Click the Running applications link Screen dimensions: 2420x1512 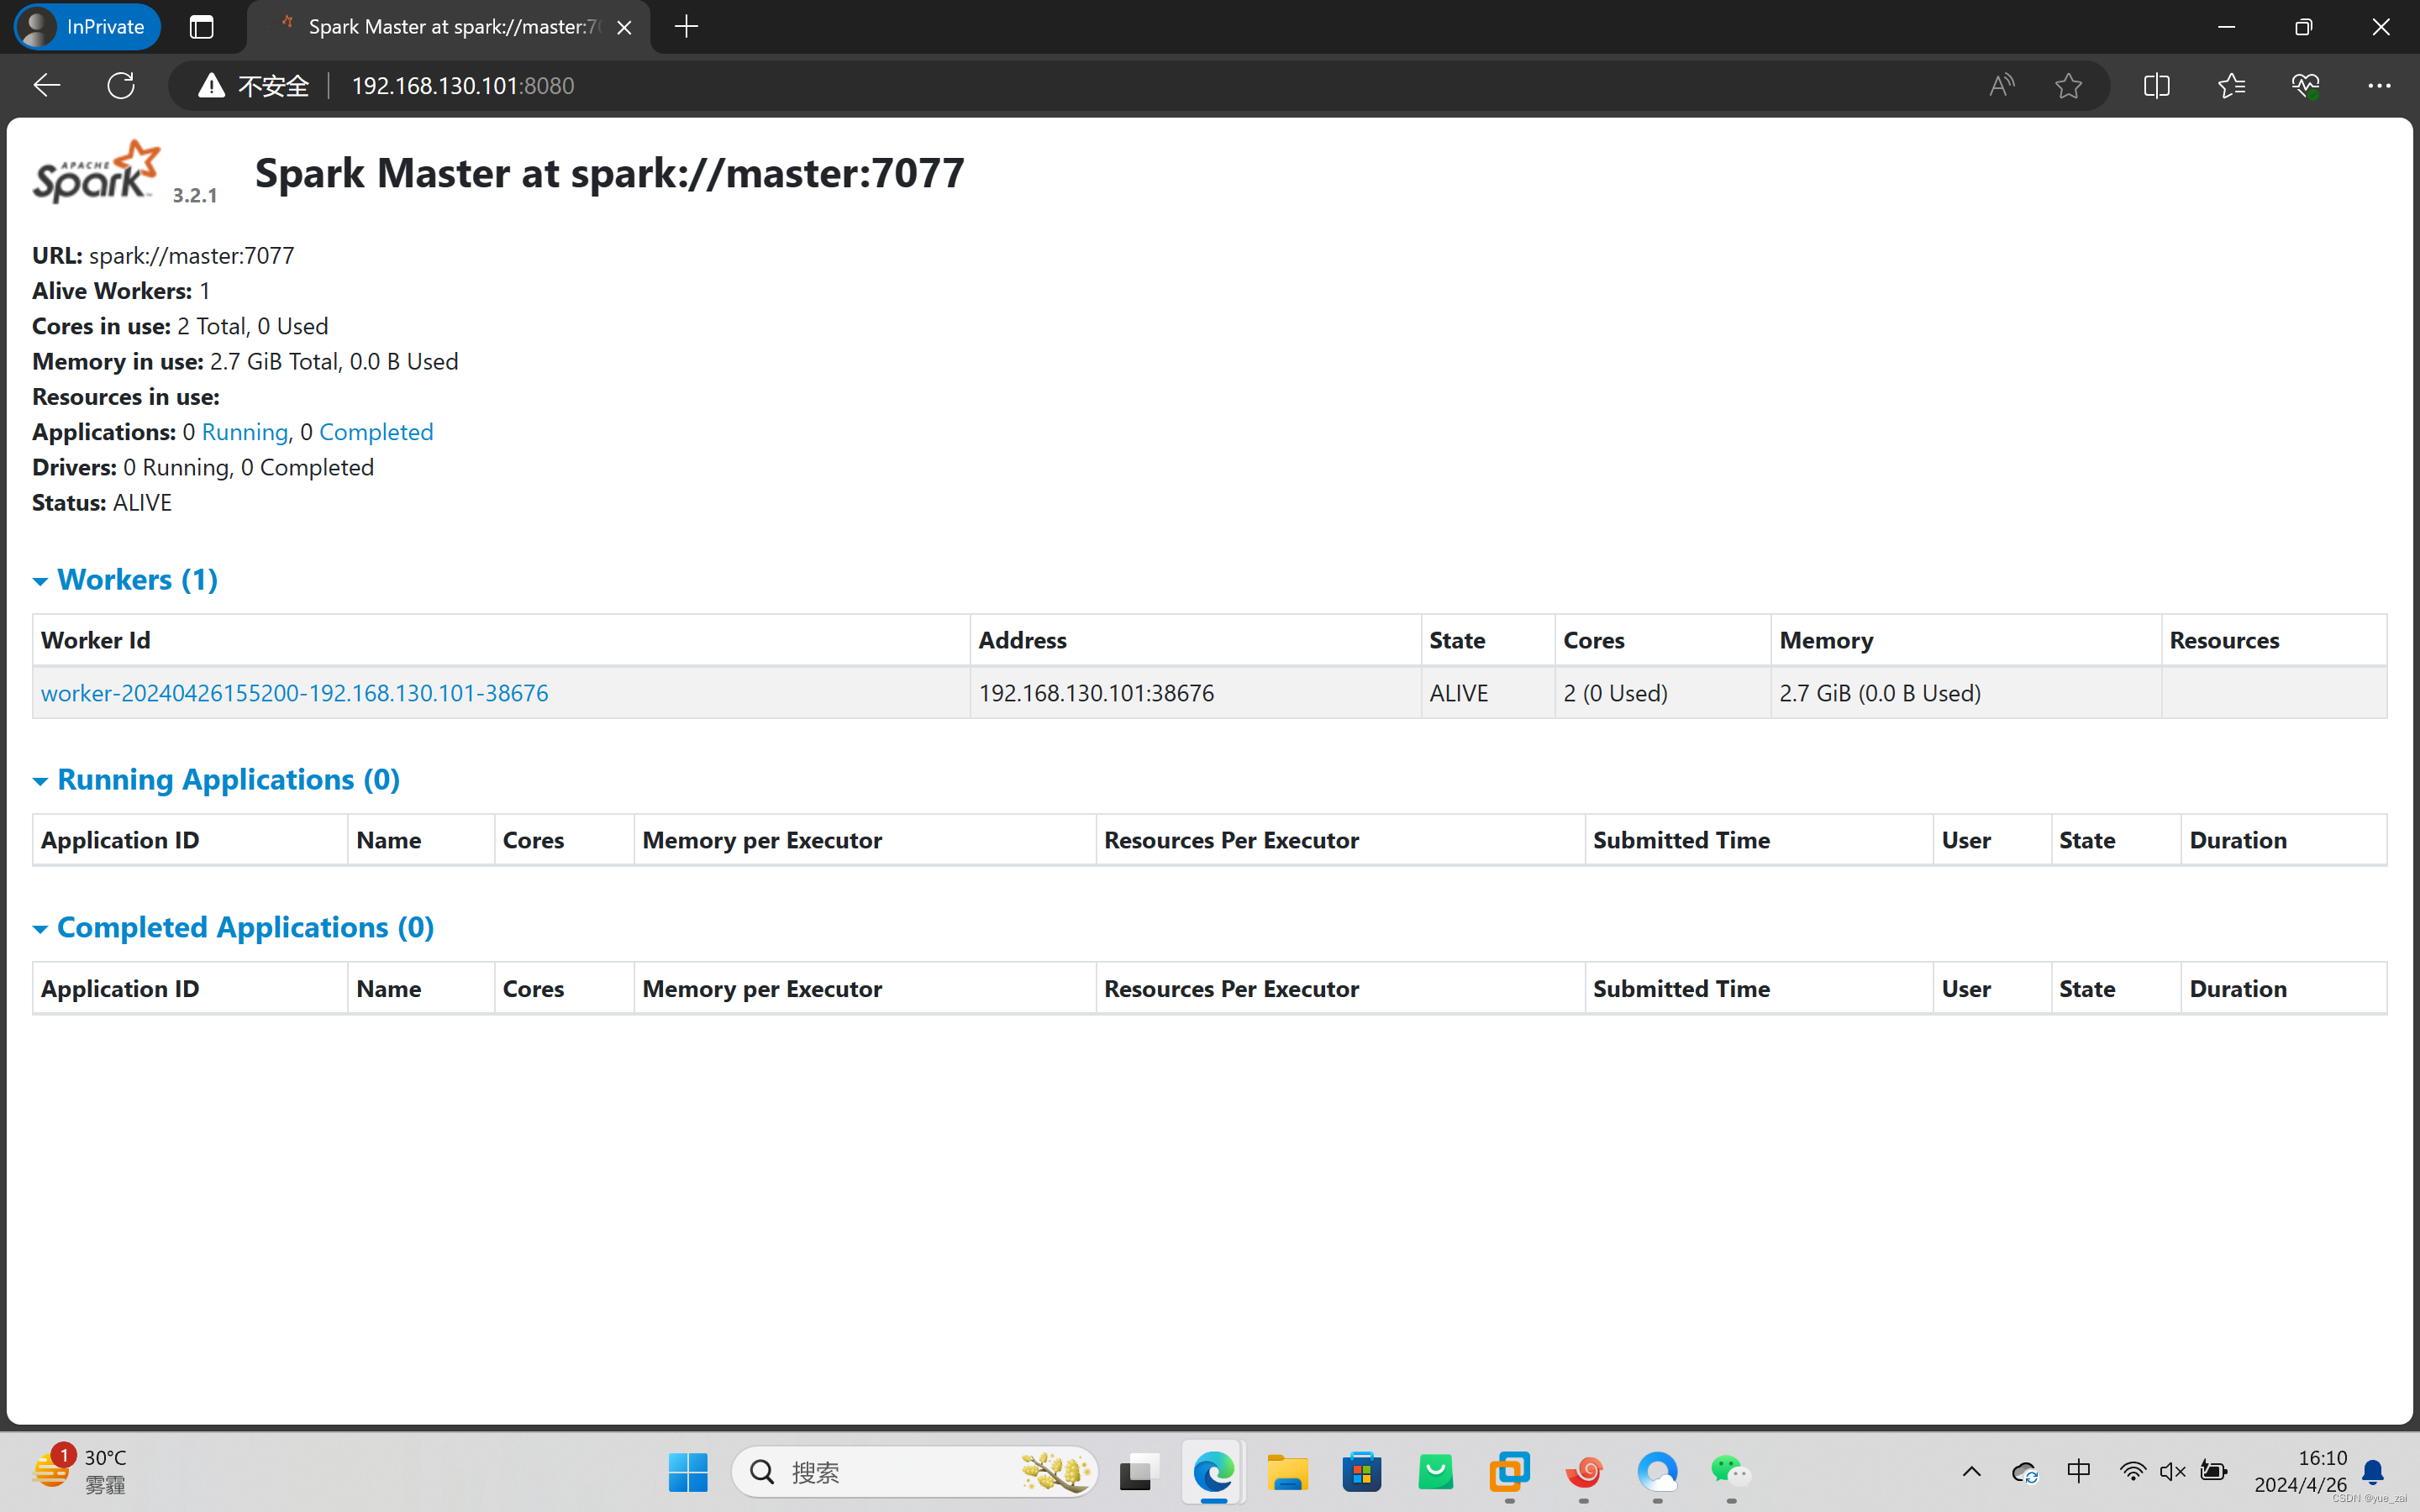point(244,432)
